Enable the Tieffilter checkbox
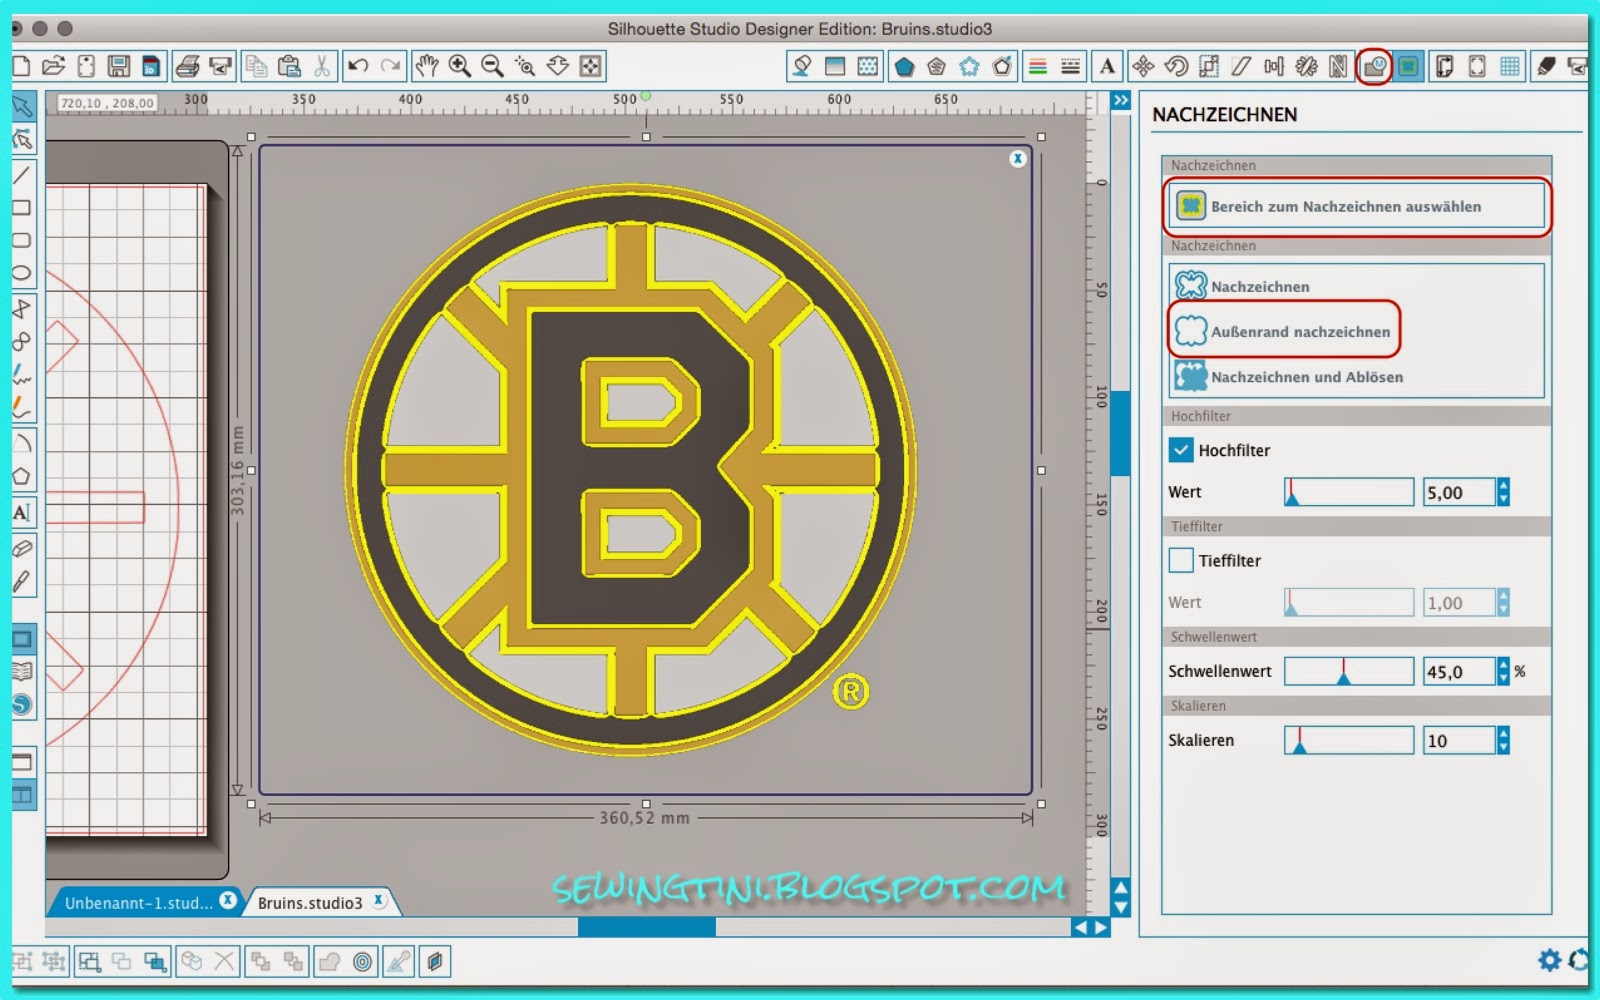The width and height of the screenshot is (1600, 1000). (1181, 560)
